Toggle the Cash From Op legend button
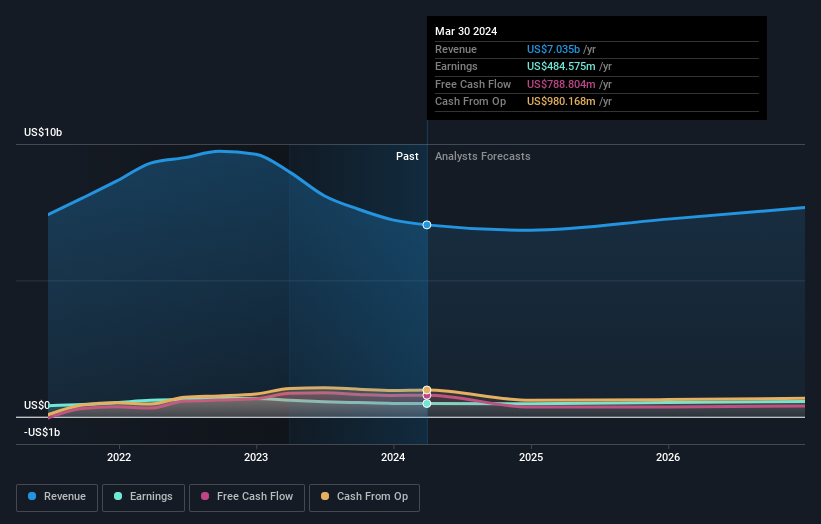Viewport: 821px width, 524px height. (x=364, y=497)
